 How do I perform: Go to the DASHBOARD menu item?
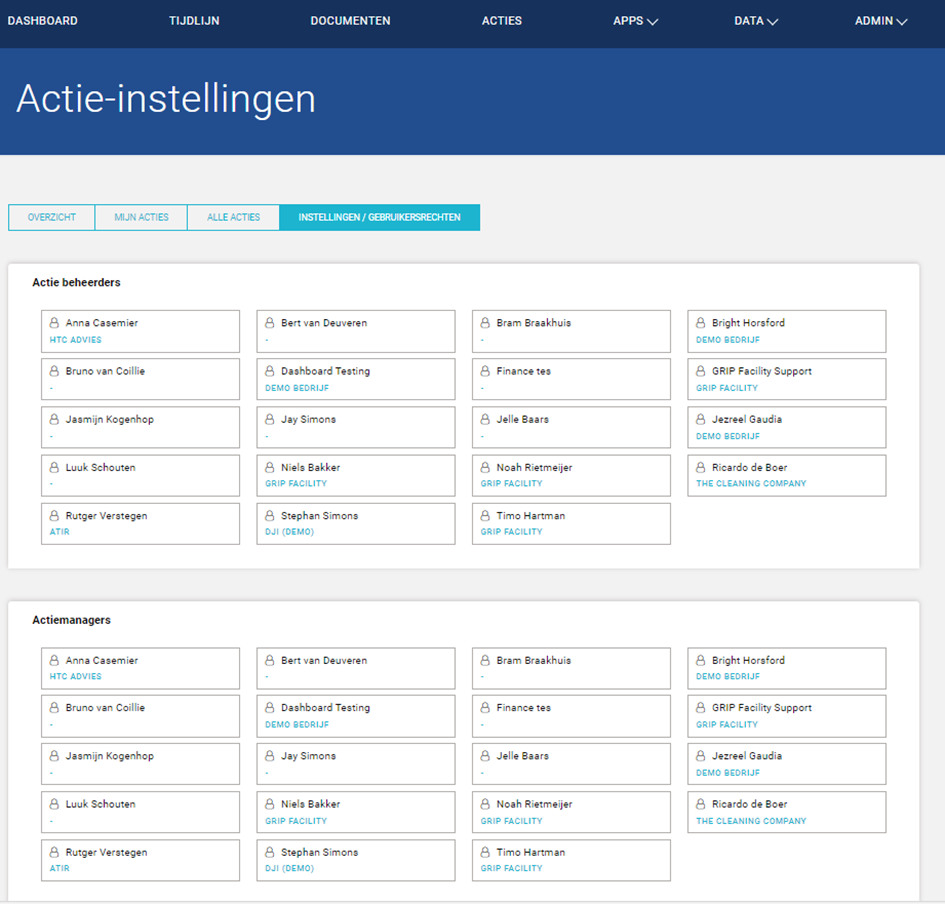[x=43, y=21]
